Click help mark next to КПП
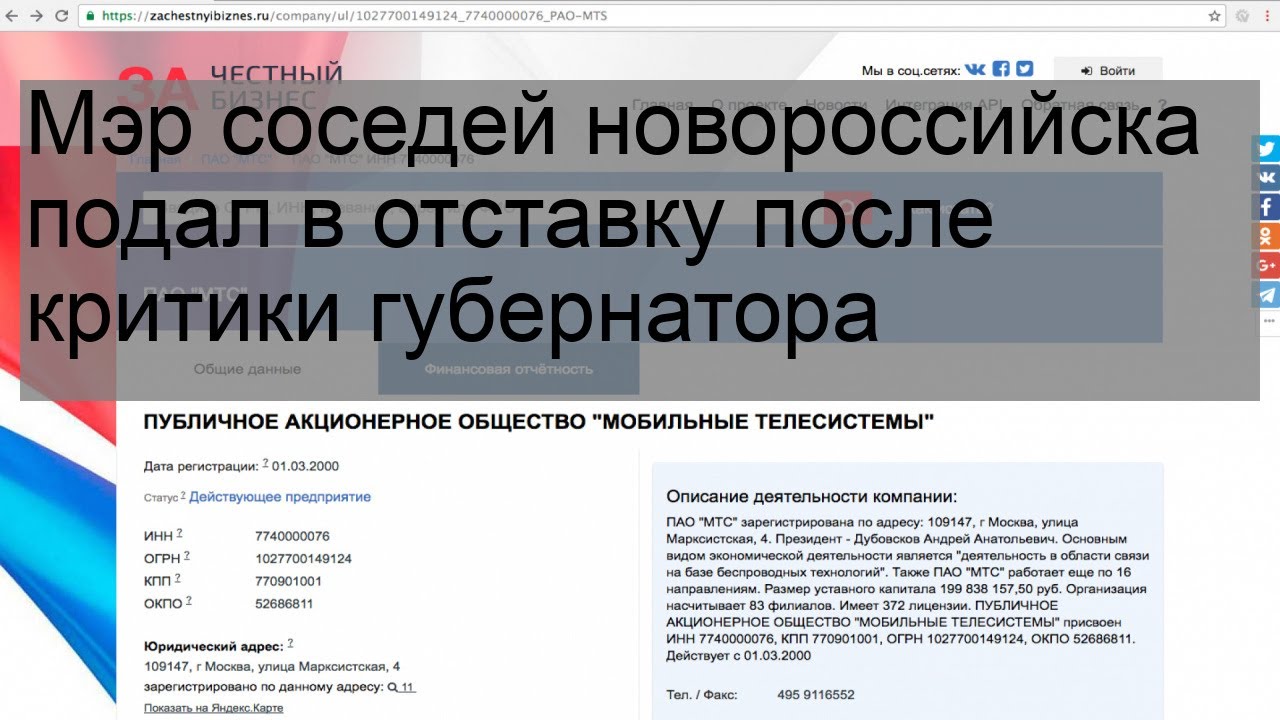 click(x=178, y=578)
